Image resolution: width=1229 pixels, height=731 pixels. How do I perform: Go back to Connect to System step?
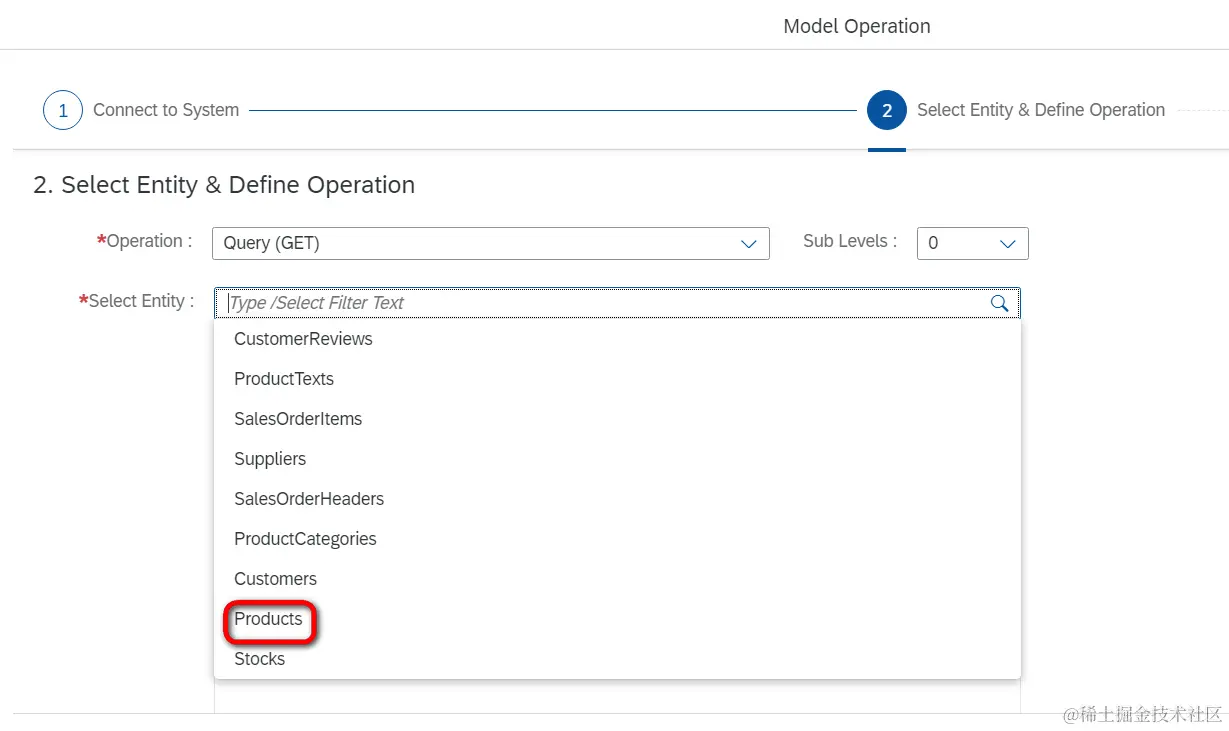tap(166, 110)
